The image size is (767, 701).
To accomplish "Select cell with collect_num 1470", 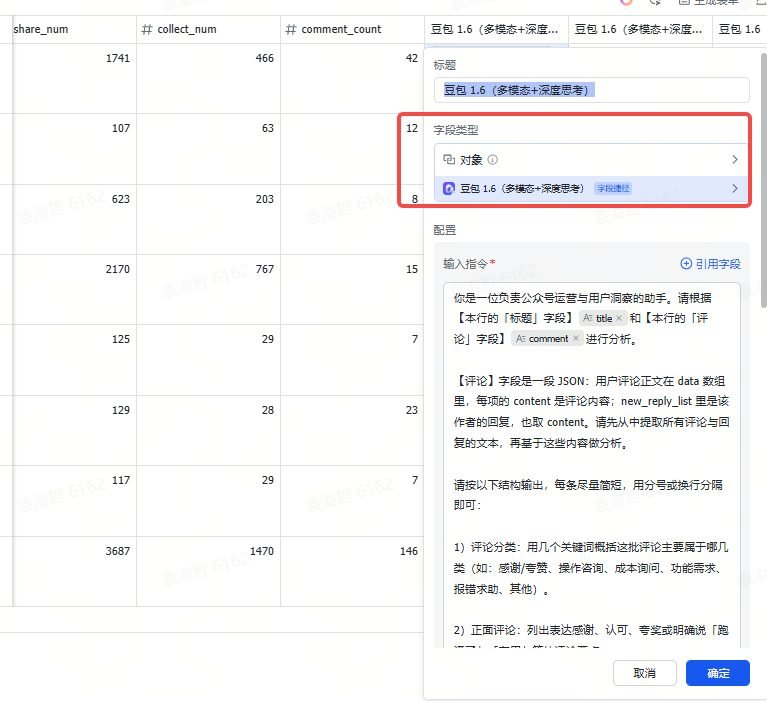I will tap(208, 571).
